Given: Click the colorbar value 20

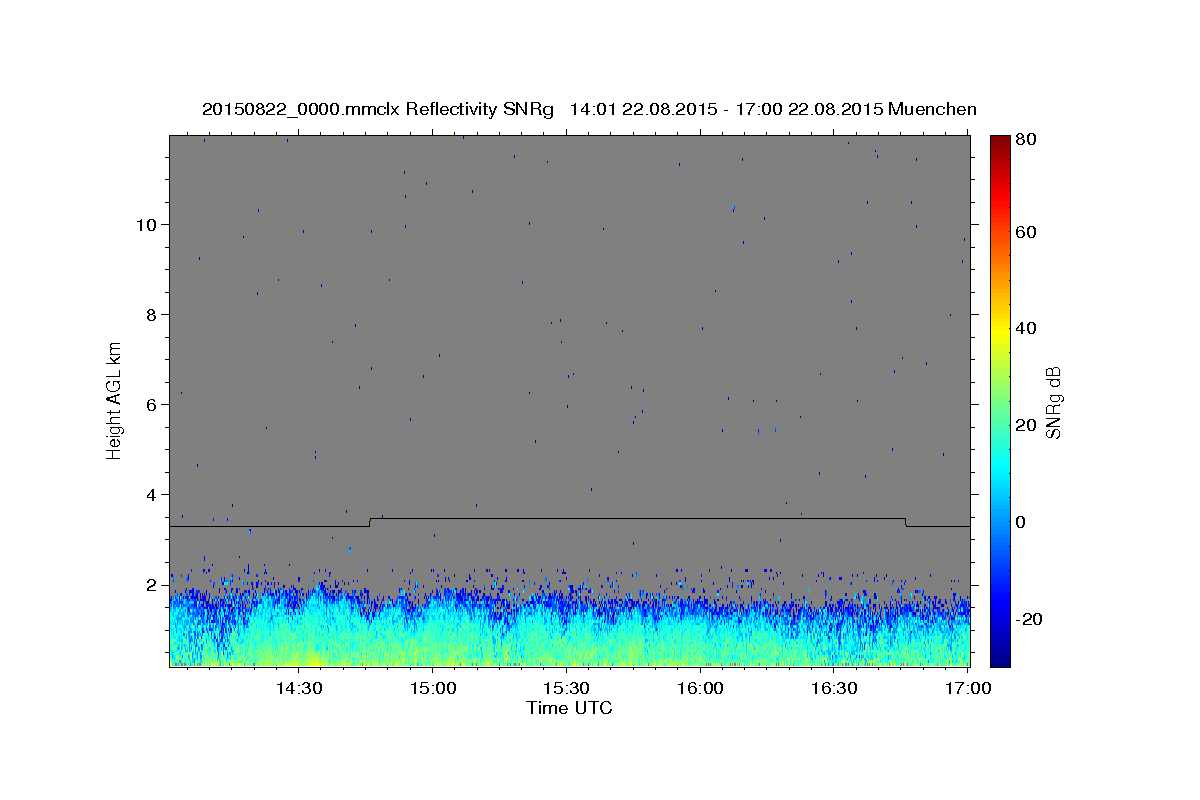Looking at the screenshot, I should click(x=1025, y=425).
